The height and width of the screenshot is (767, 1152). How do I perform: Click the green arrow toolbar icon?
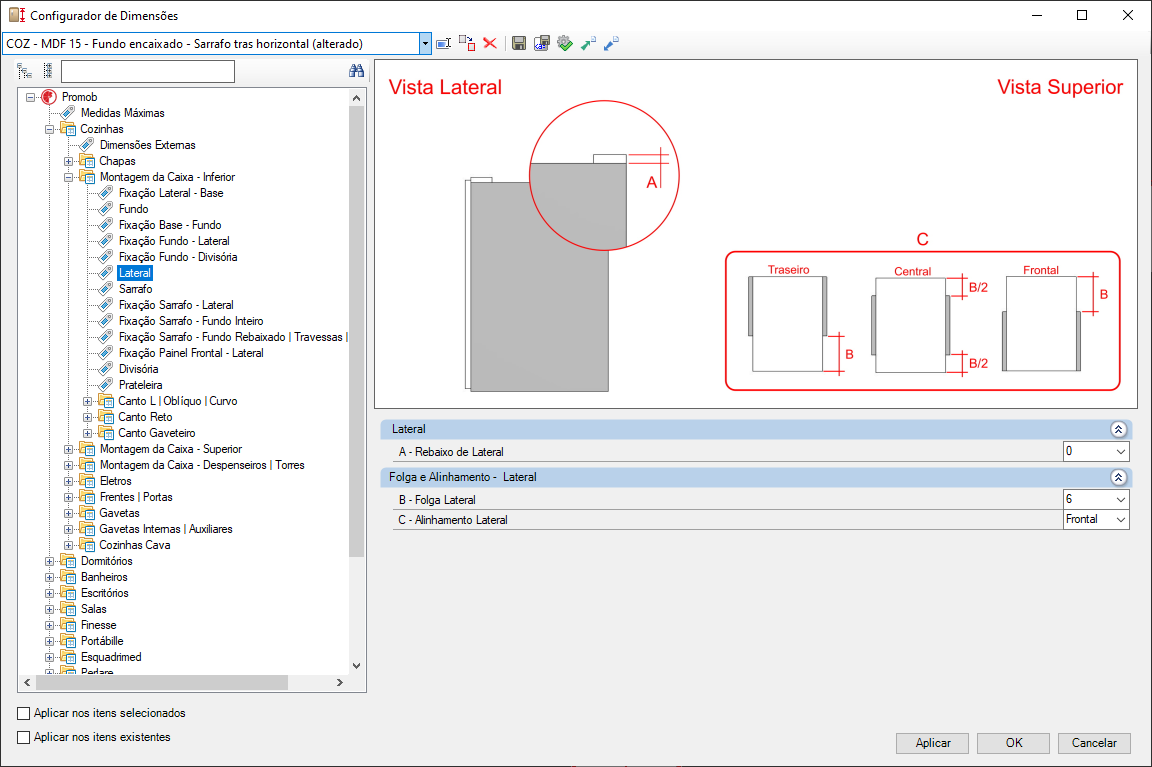588,43
